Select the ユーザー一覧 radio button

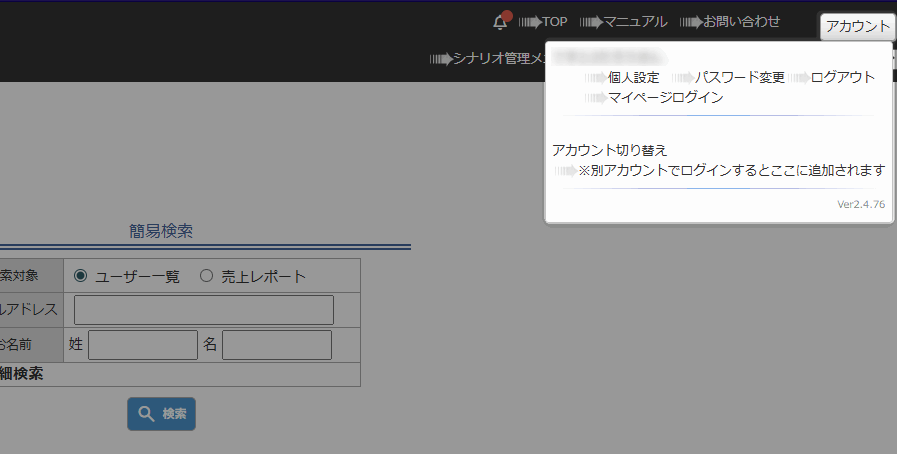click(x=81, y=276)
